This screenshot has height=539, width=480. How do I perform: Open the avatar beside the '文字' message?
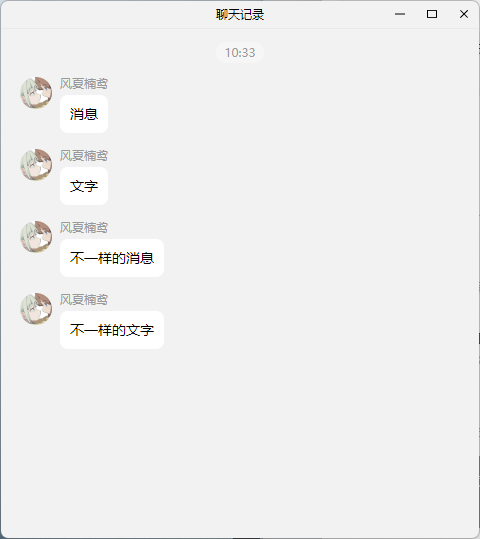(36, 165)
